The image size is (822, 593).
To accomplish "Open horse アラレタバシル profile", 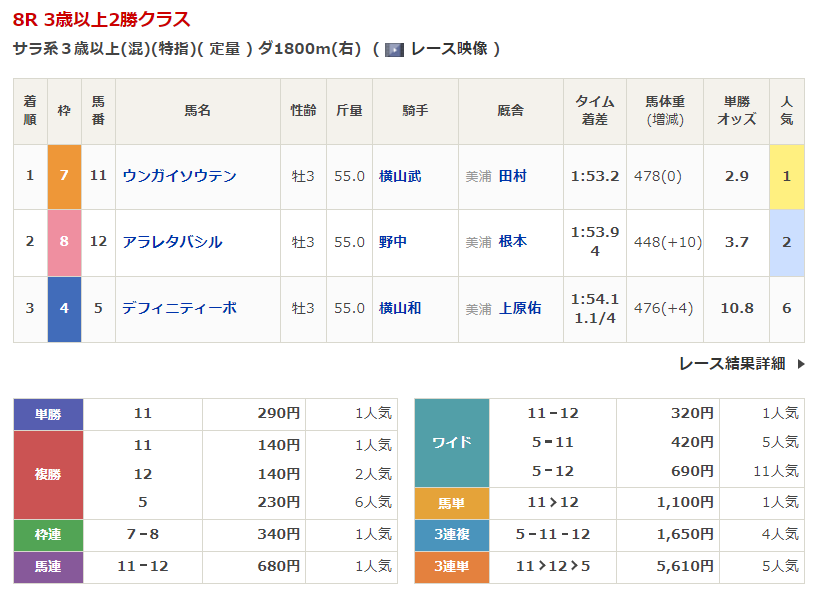I will (x=172, y=242).
